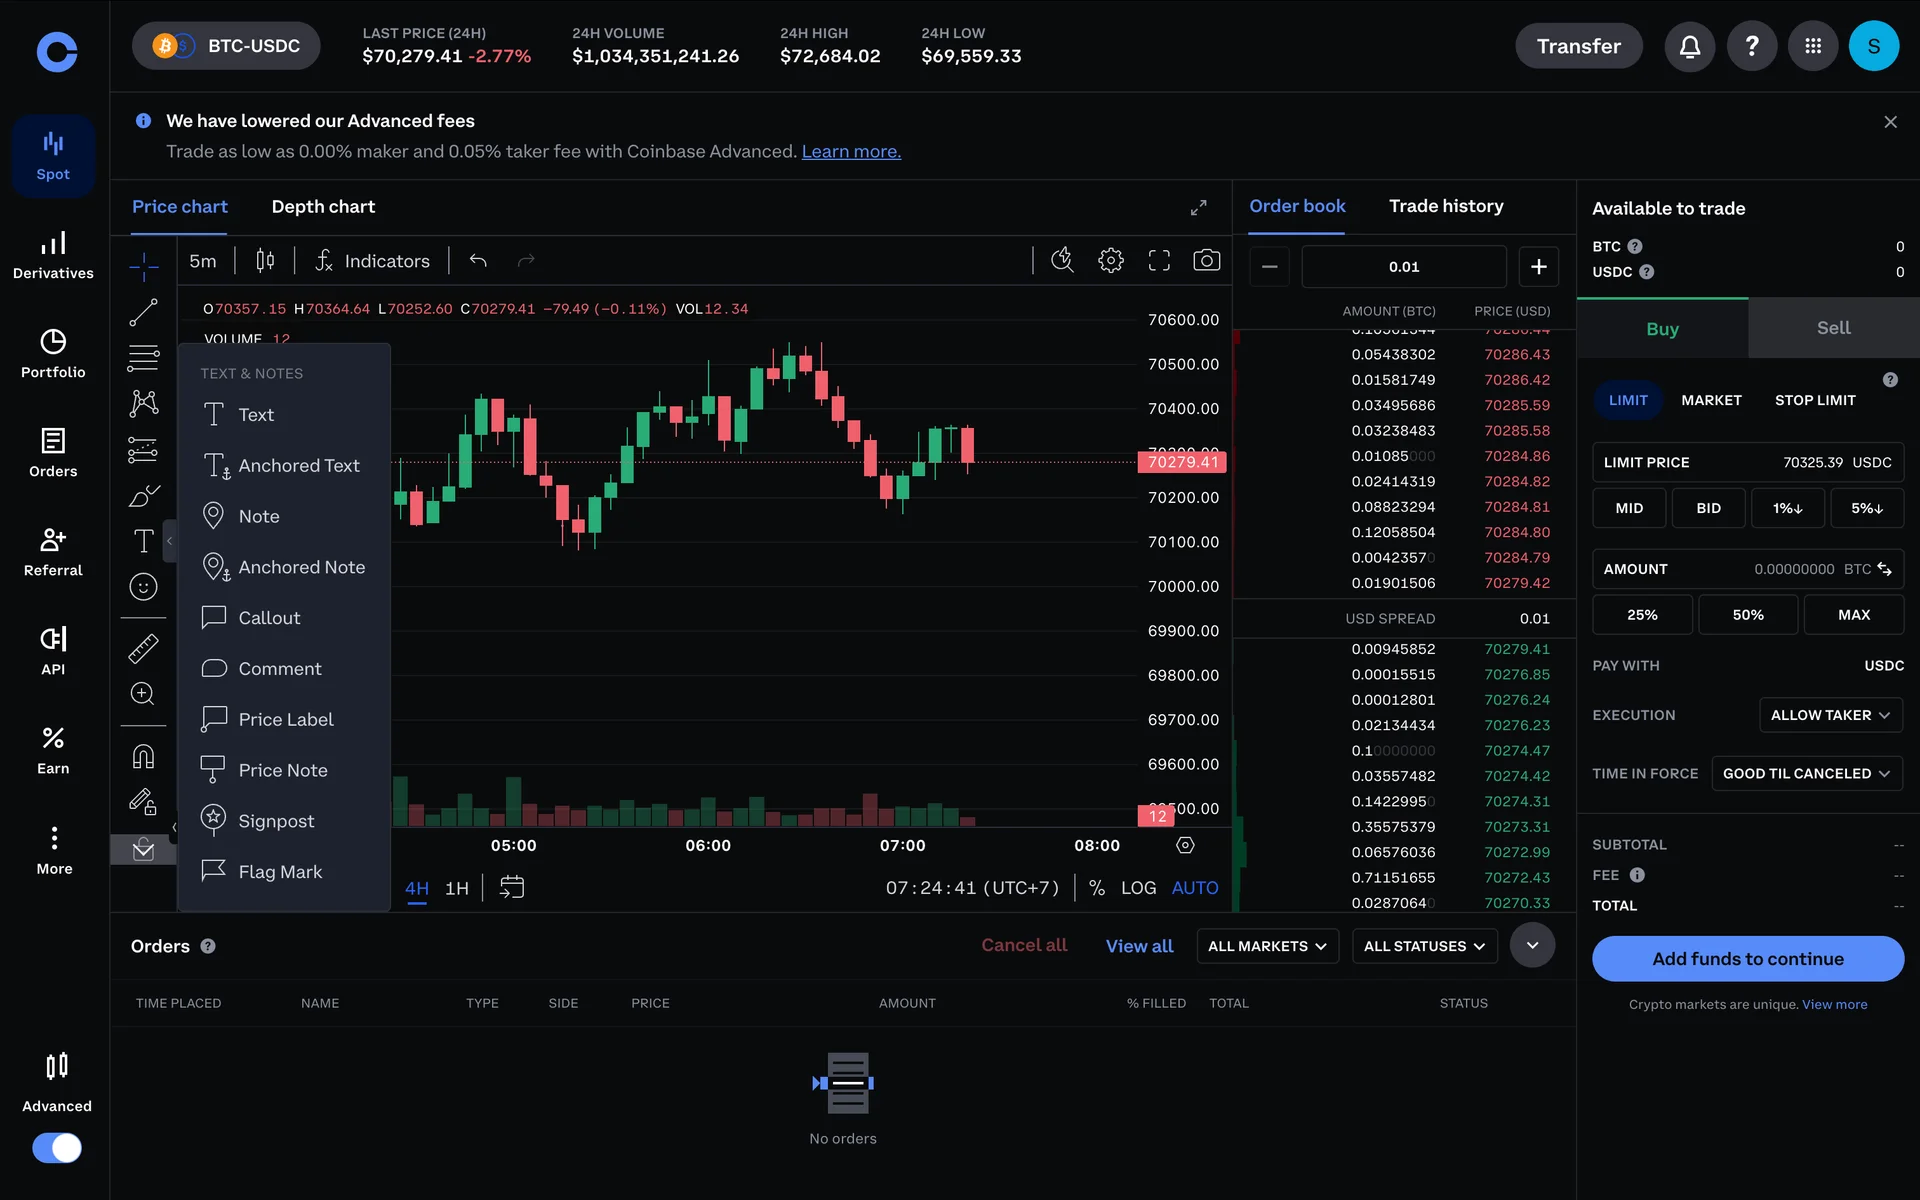Expand the ALL MARKETS dropdown

[1266, 946]
